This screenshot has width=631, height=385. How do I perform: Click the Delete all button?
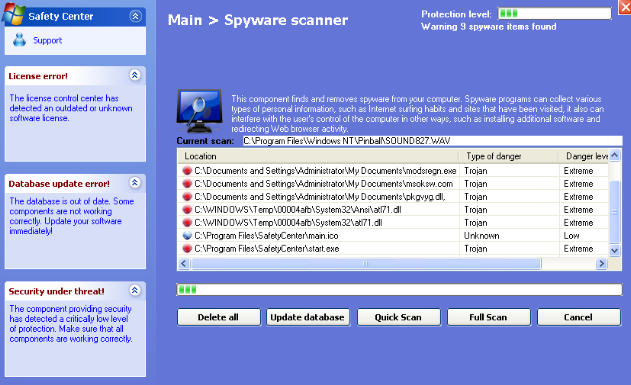tap(219, 317)
